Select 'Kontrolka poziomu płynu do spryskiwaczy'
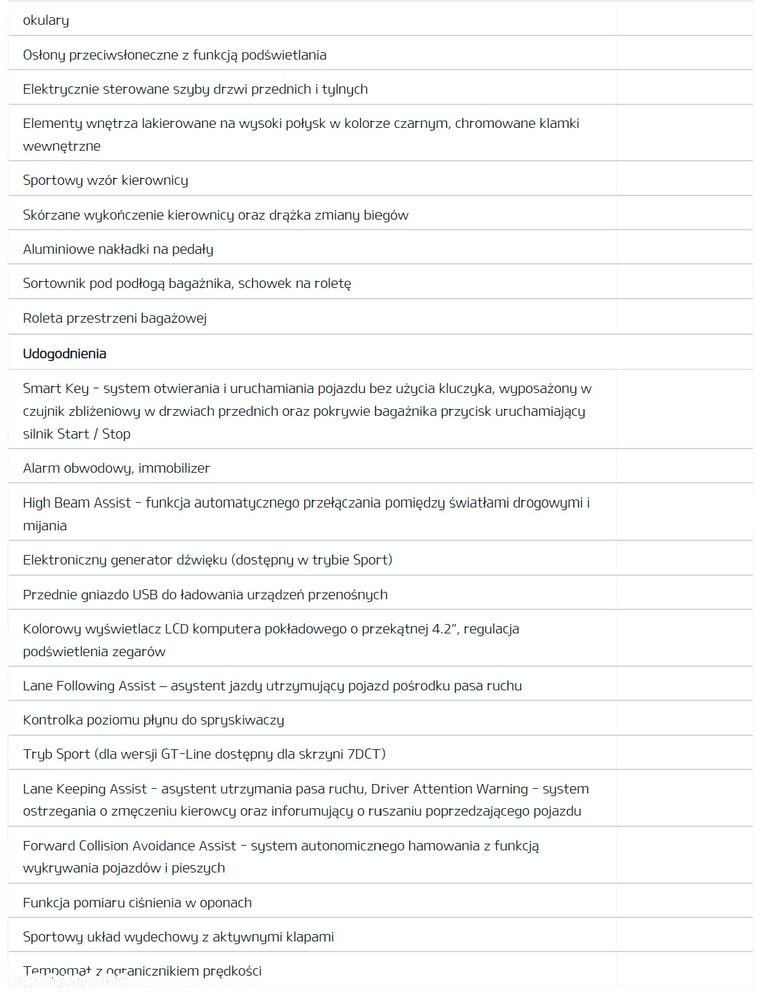758x999 pixels. click(x=154, y=719)
